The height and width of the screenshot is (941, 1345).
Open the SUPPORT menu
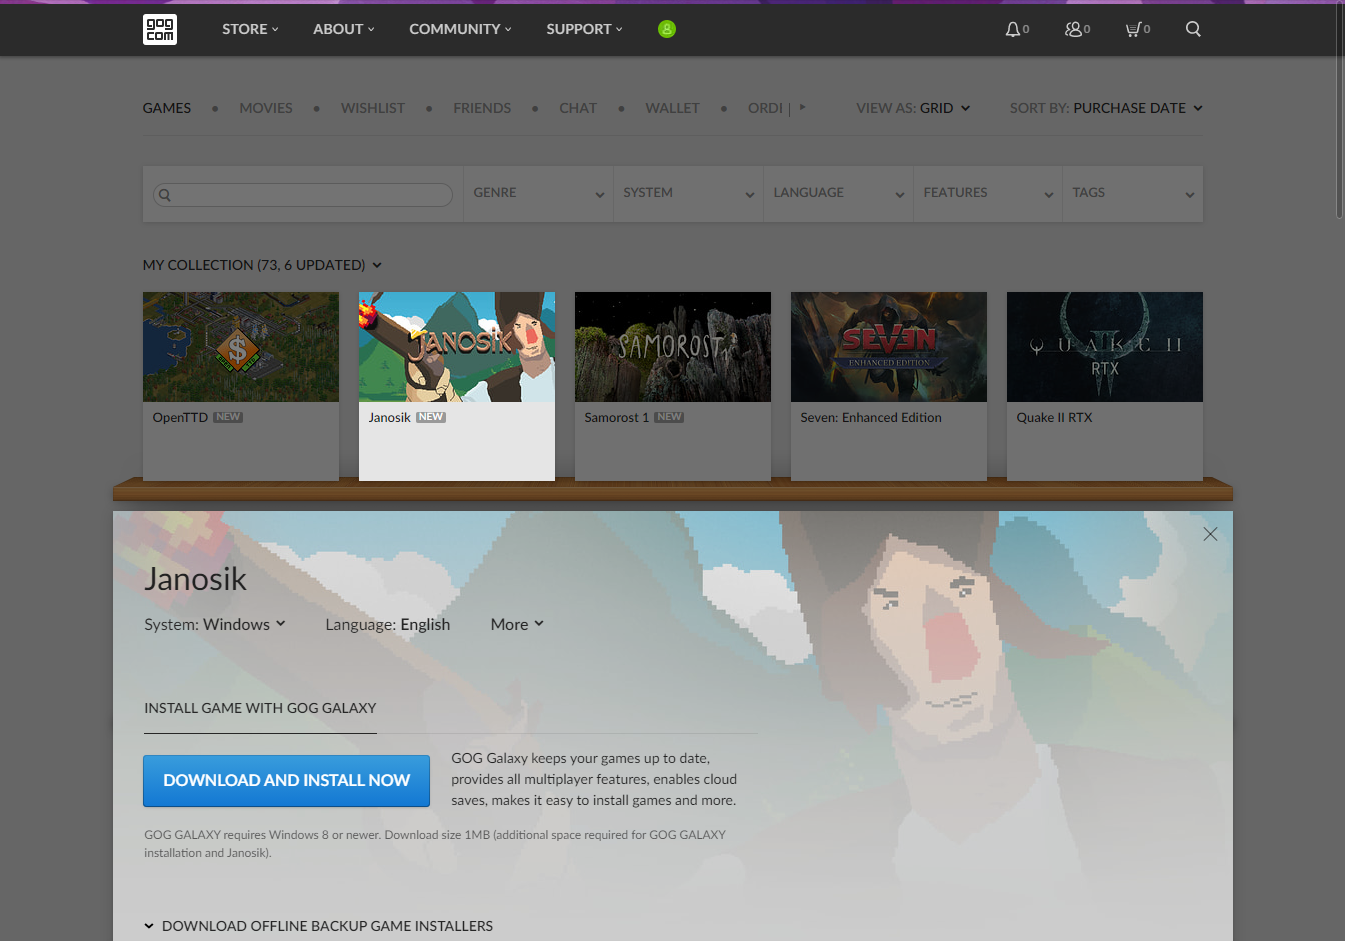click(x=584, y=29)
